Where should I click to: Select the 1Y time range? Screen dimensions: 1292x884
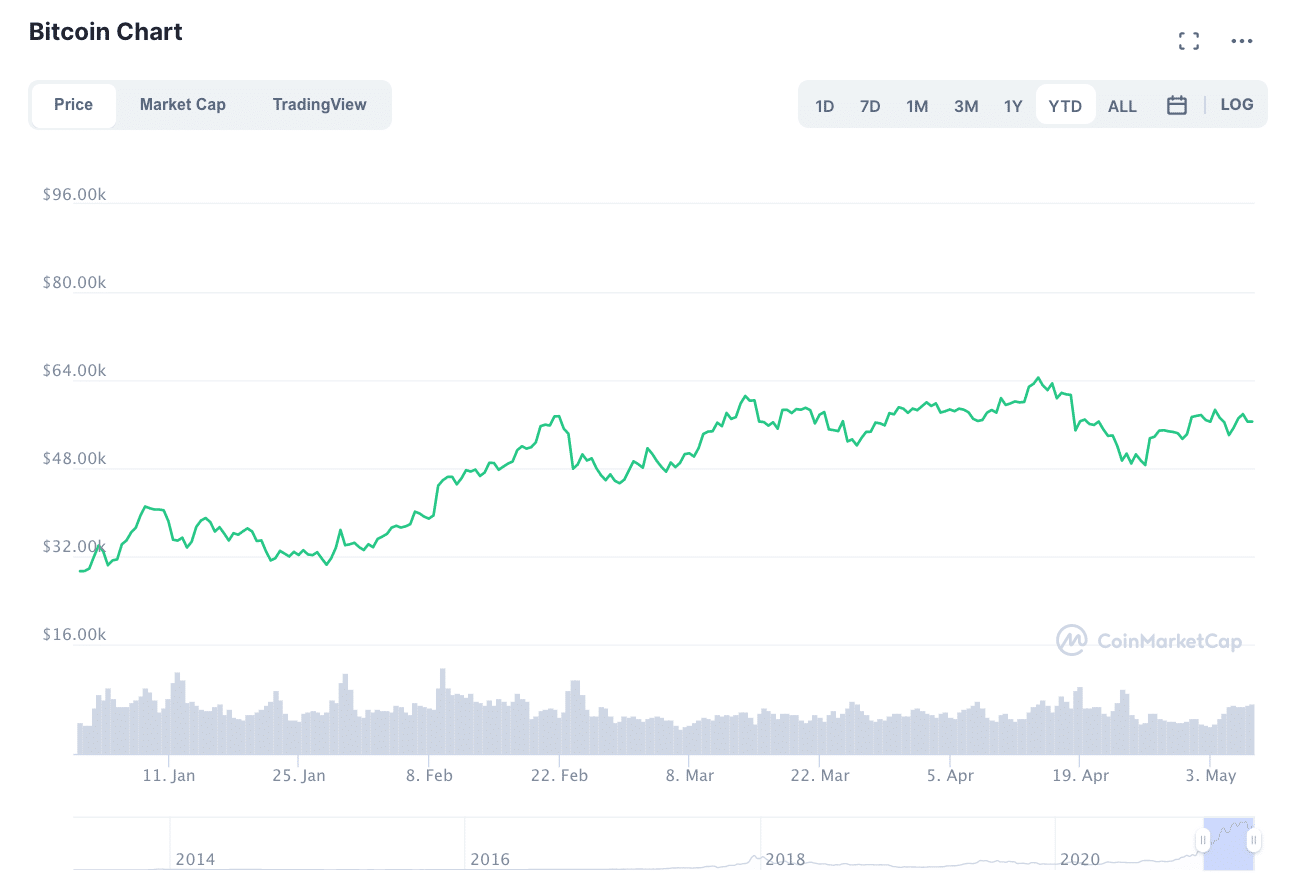(x=1013, y=106)
